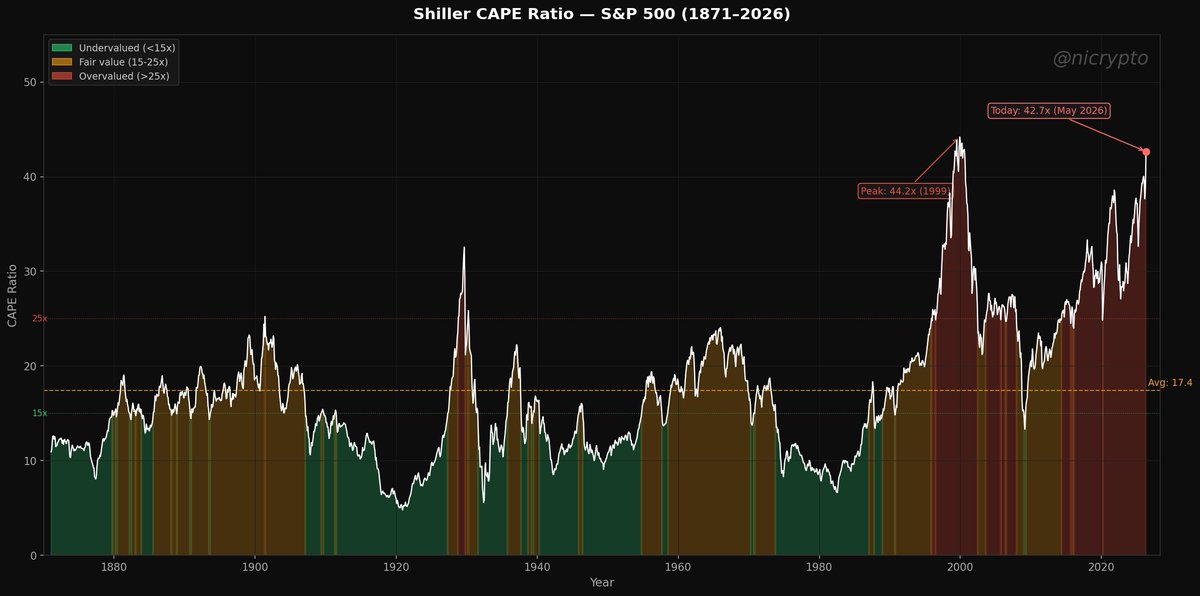Click the y-axis tick label 50
This screenshot has width=1200, height=596.
pos(30,82)
